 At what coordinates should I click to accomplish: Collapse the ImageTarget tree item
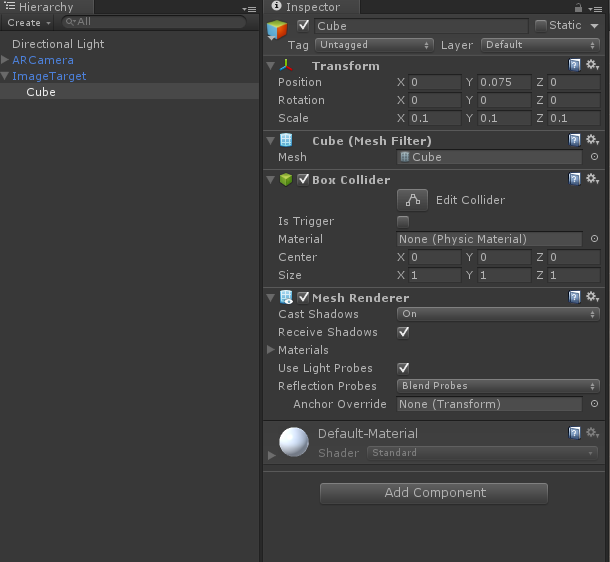pyautogui.click(x=5, y=76)
